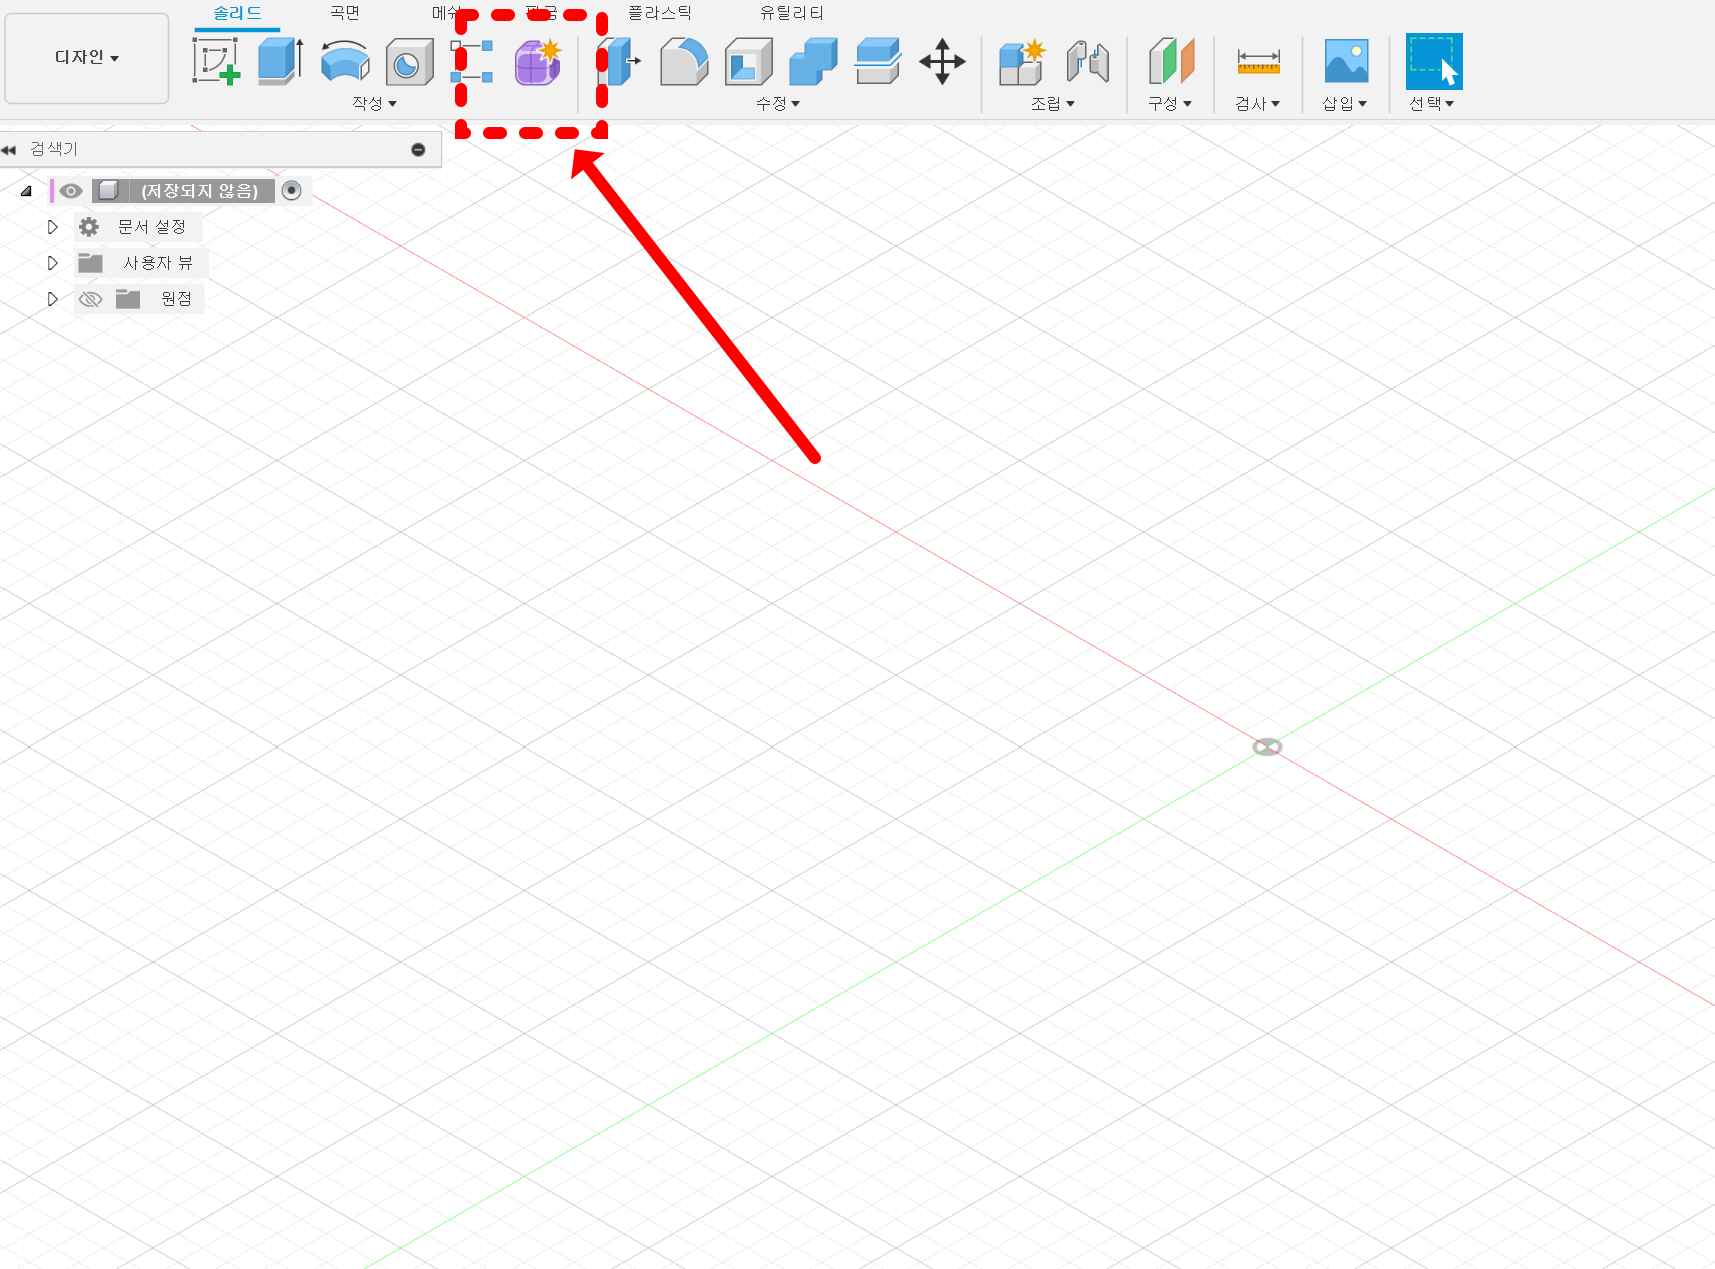Click the Insert image icon
This screenshot has width=1715, height=1269.
click(x=1346, y=61)
